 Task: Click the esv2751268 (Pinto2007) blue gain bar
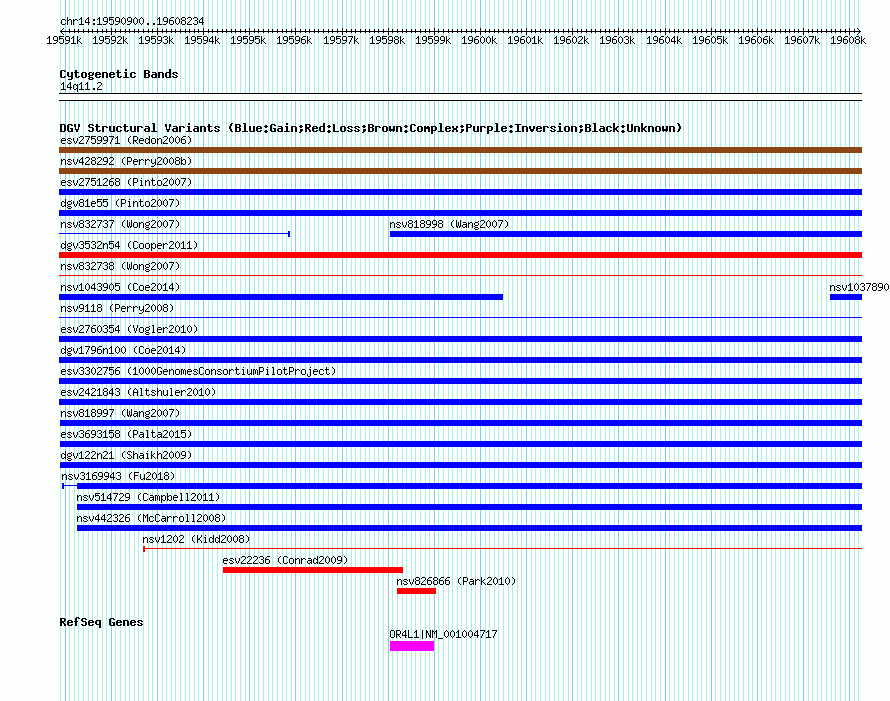tap(460, 192)
